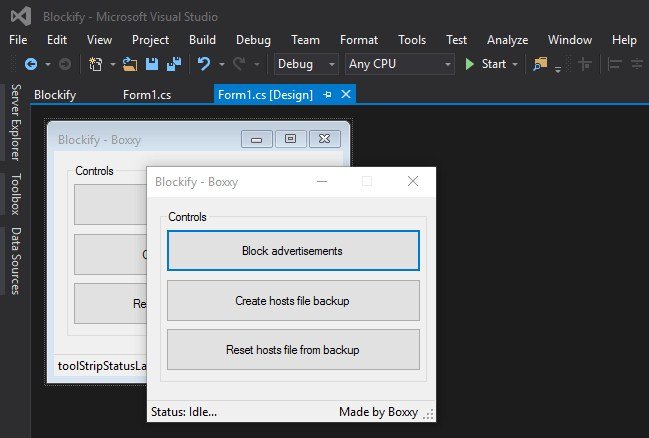The image size is (649, 438).
Task: Select toolStripStatusLabel in the designer form
Action: coord(102,366)
